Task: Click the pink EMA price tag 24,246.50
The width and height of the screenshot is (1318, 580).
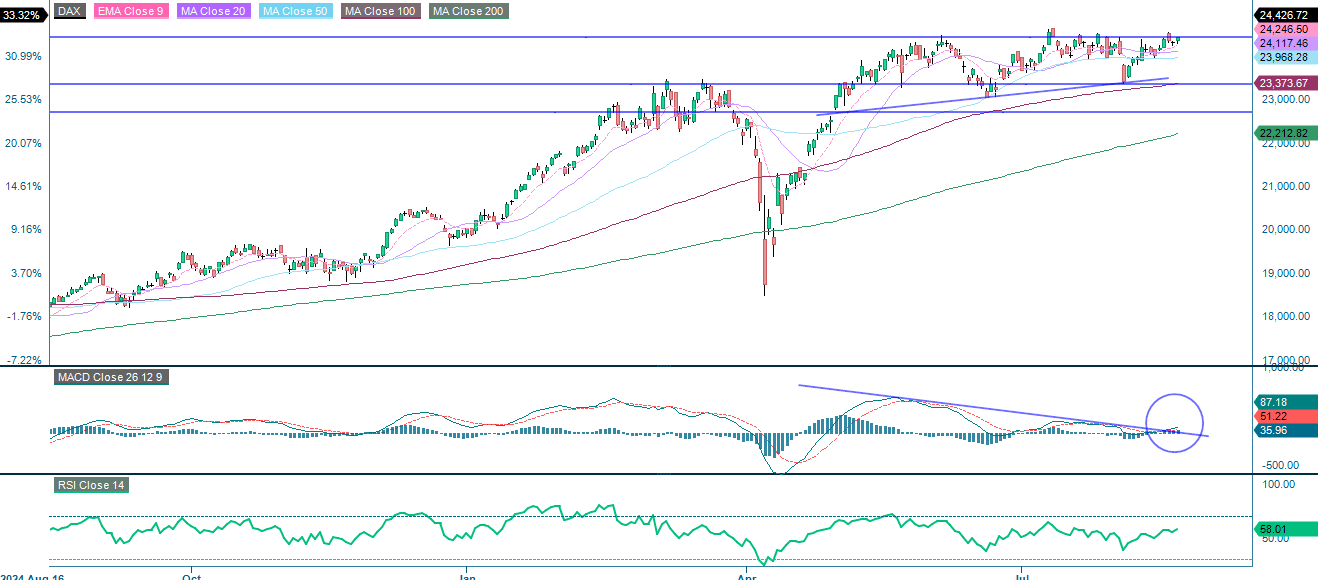Action: click(1284, 30)
